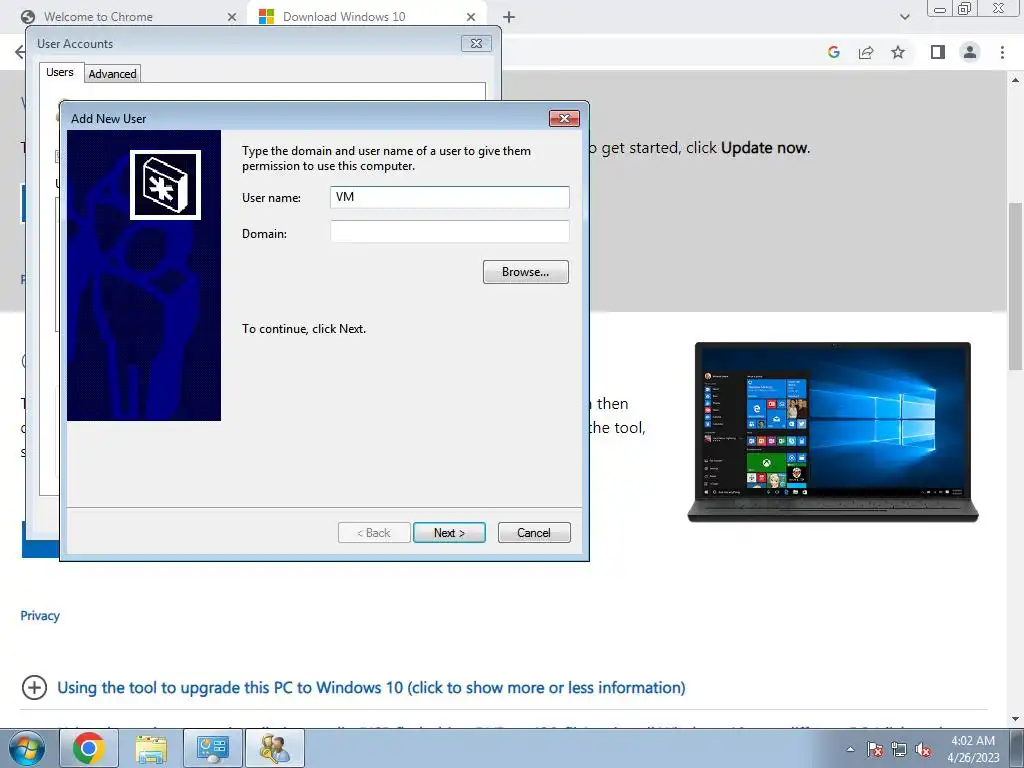Close the Welcome to Chrome tab

point(231,17)
